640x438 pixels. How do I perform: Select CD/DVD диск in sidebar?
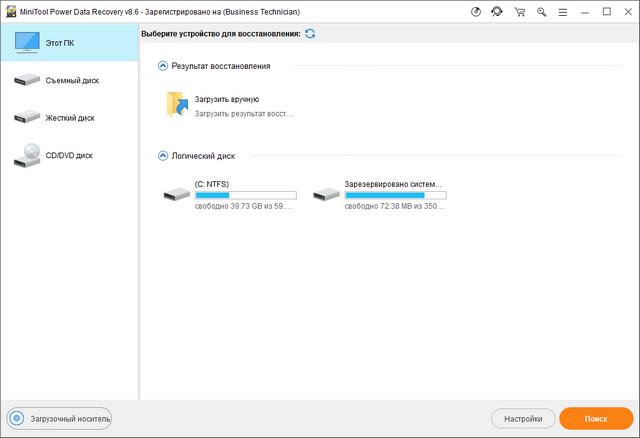pyautogui.click(x=70, y=155)
